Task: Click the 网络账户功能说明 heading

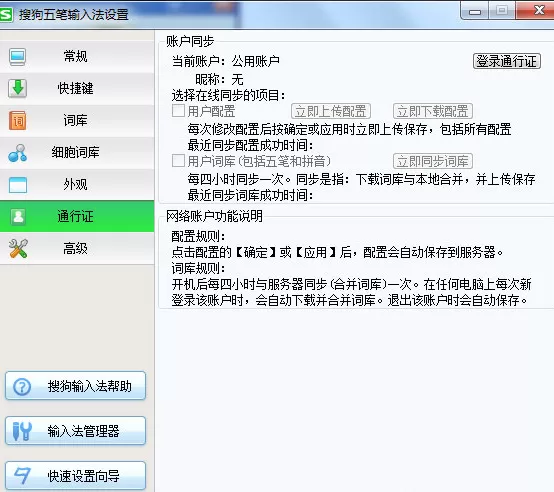Action: (x=214, y=216)
